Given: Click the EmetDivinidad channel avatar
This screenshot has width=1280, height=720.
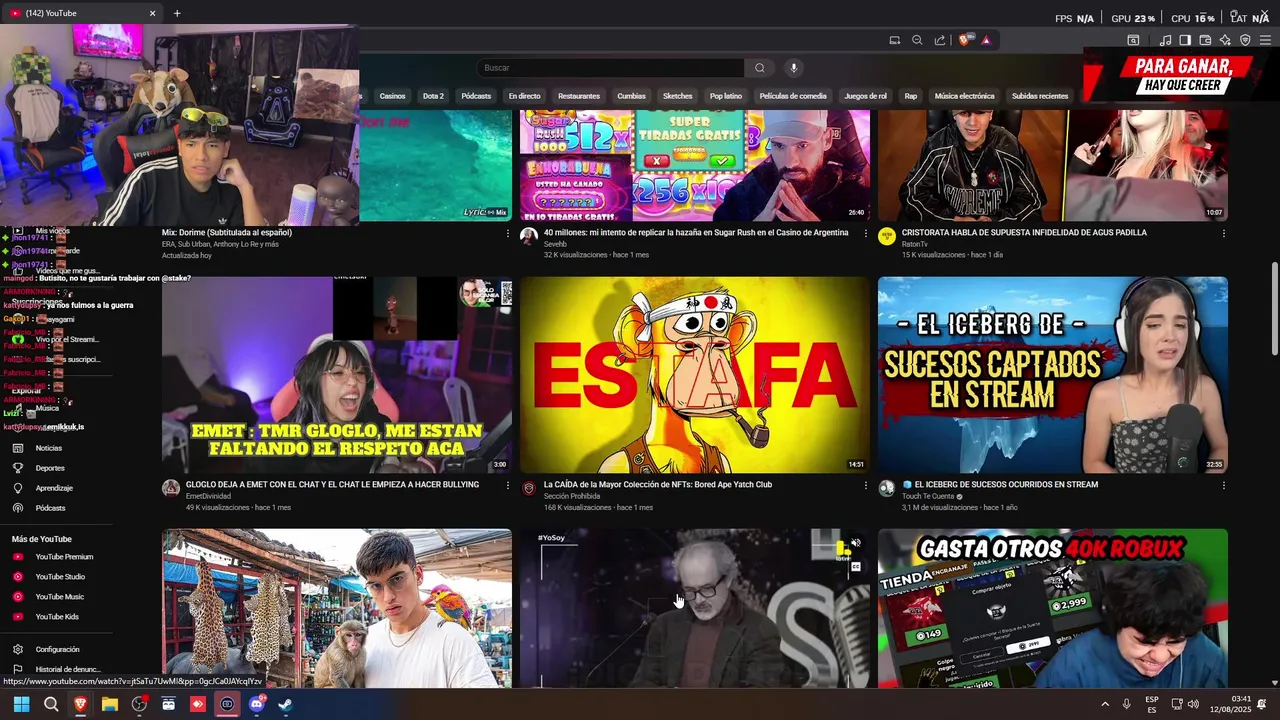Looking at the screenshot, I should pos(171,488).
